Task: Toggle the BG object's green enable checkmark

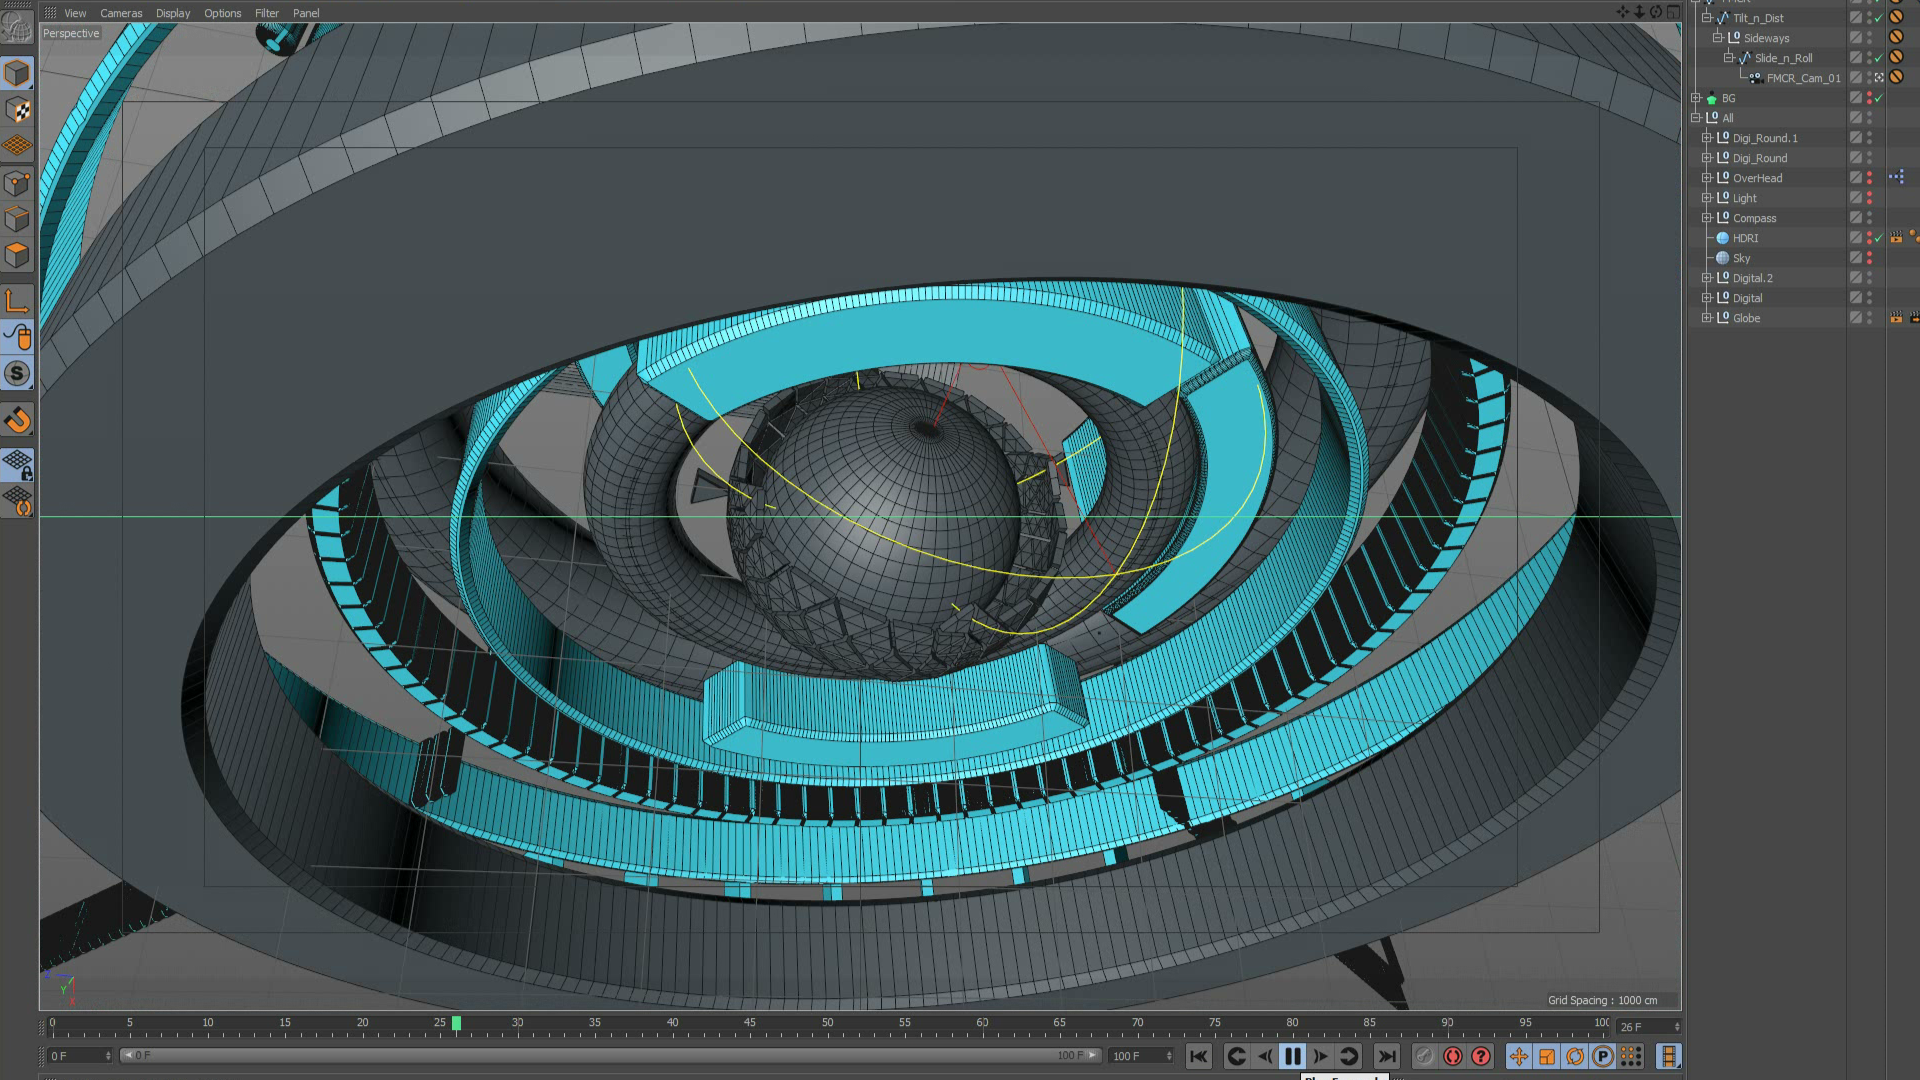Action: point(1879,98)
